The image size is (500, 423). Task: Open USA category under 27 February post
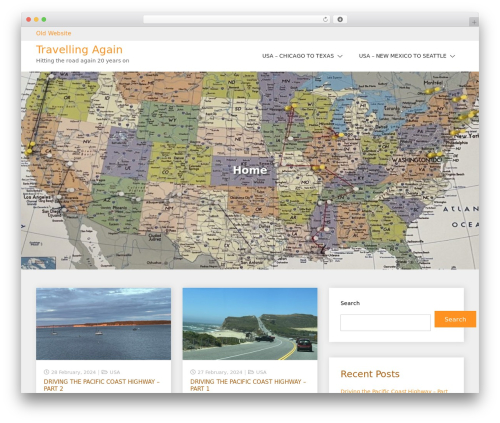(261, 372)
